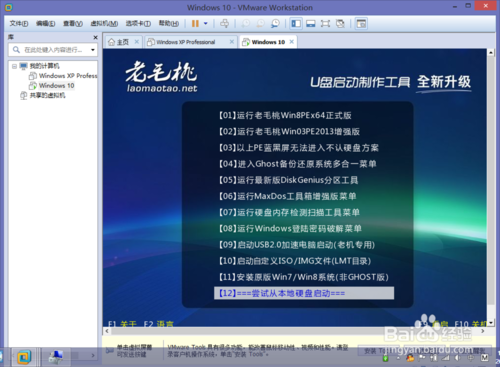The image size is (500, 367).
Task: Click the take snapshot toolbar icon
Action: point(246,23)
